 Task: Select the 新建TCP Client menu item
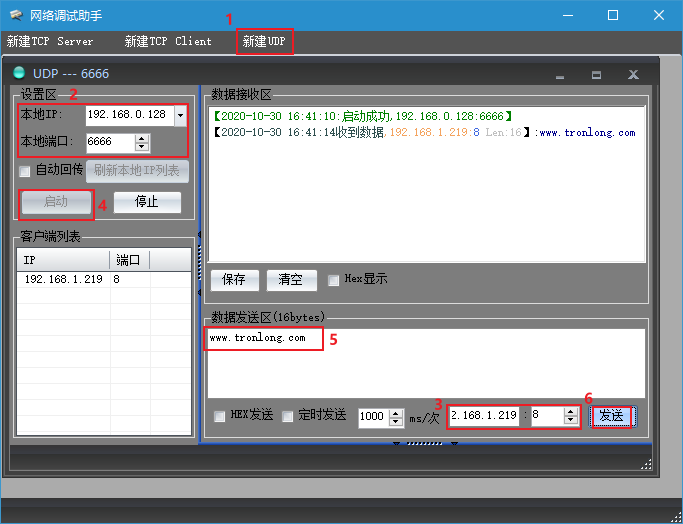click(x=168, y=41)
